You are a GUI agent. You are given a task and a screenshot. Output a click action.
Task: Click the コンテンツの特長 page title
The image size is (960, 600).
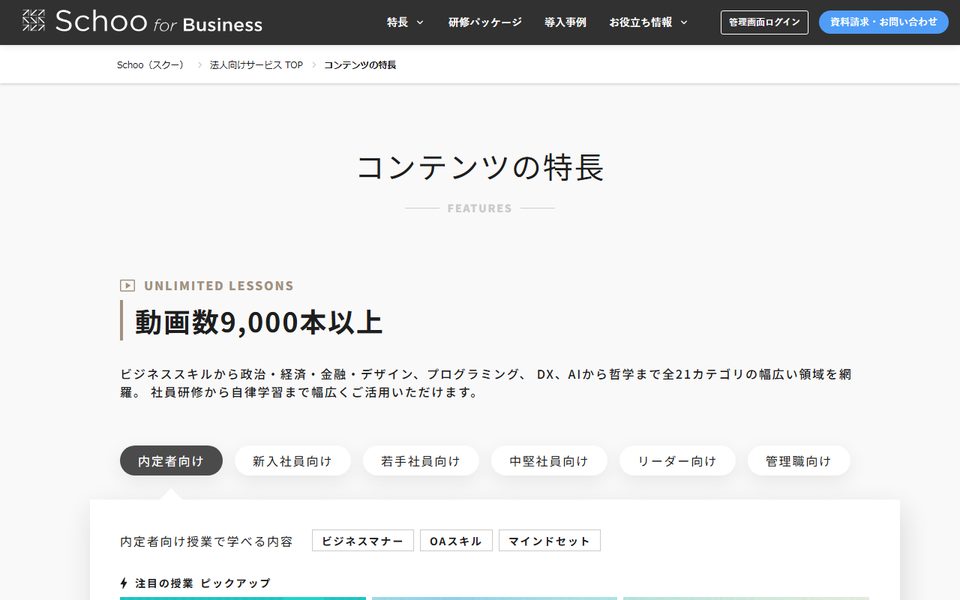[480, 167]
